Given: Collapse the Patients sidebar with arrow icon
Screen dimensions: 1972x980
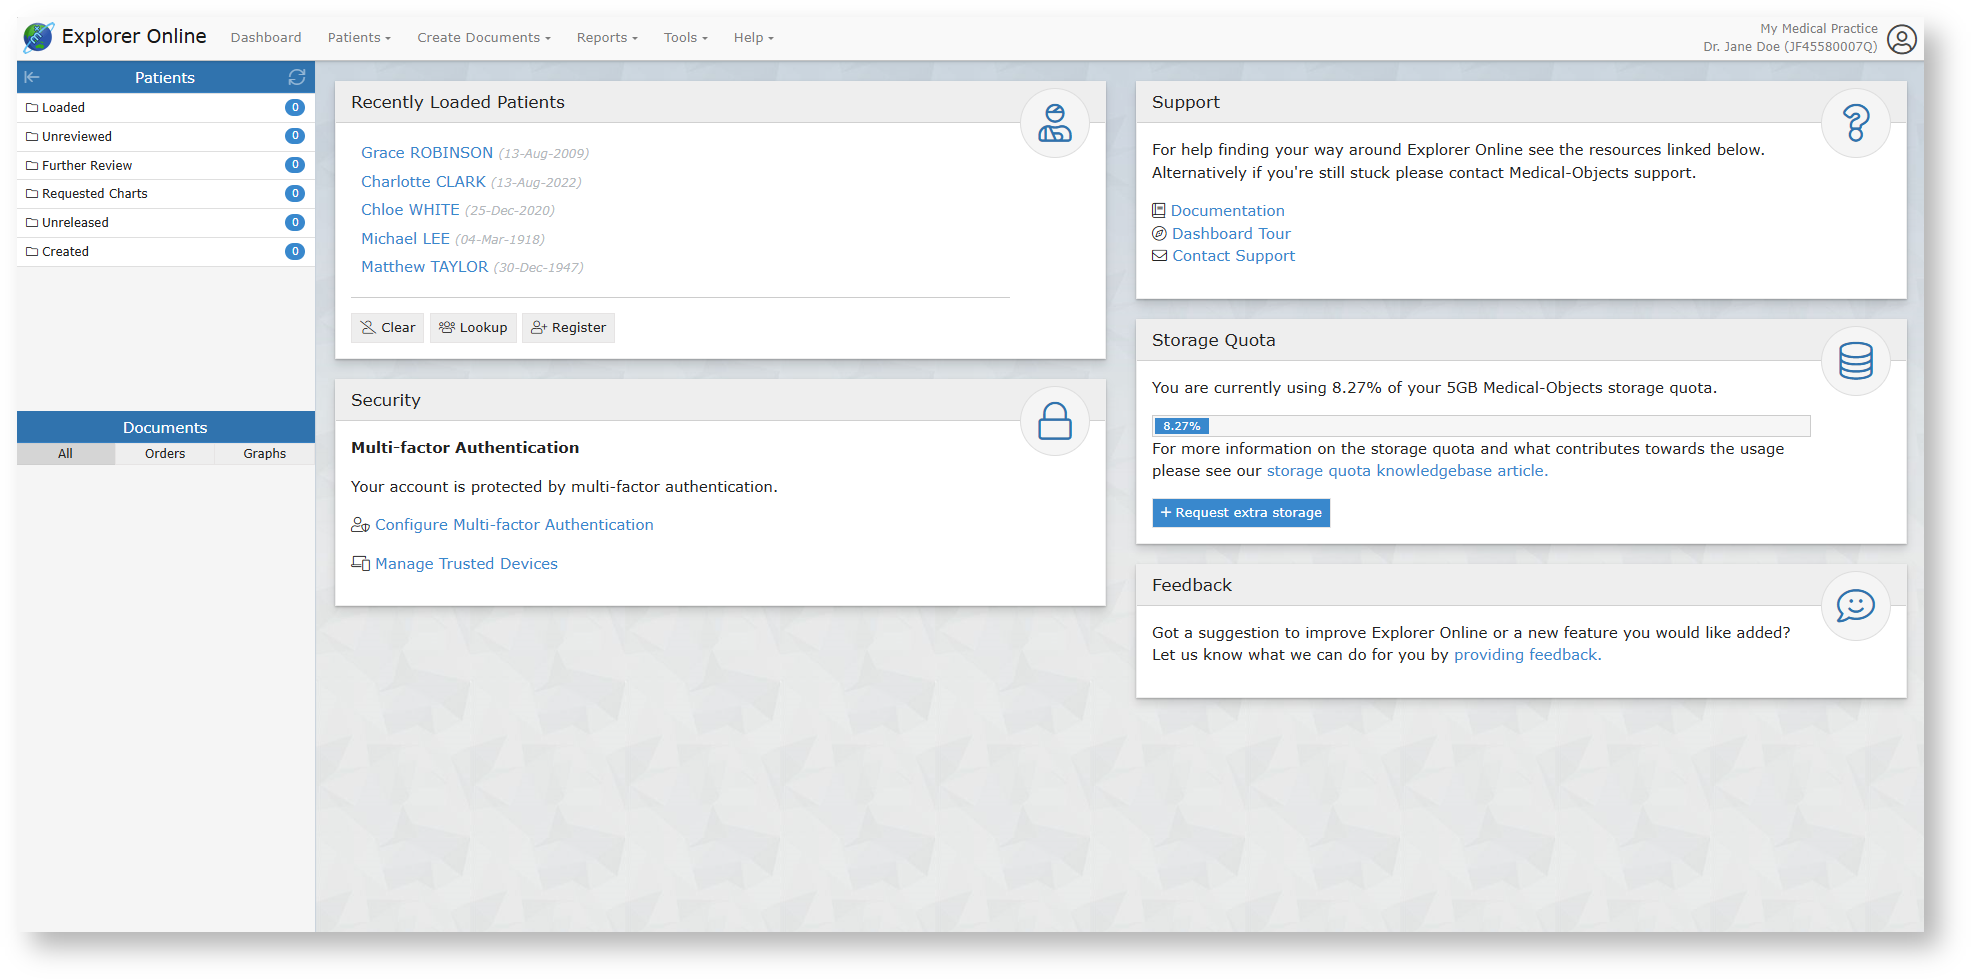Looking at the screenshot, I should (32, 77).
